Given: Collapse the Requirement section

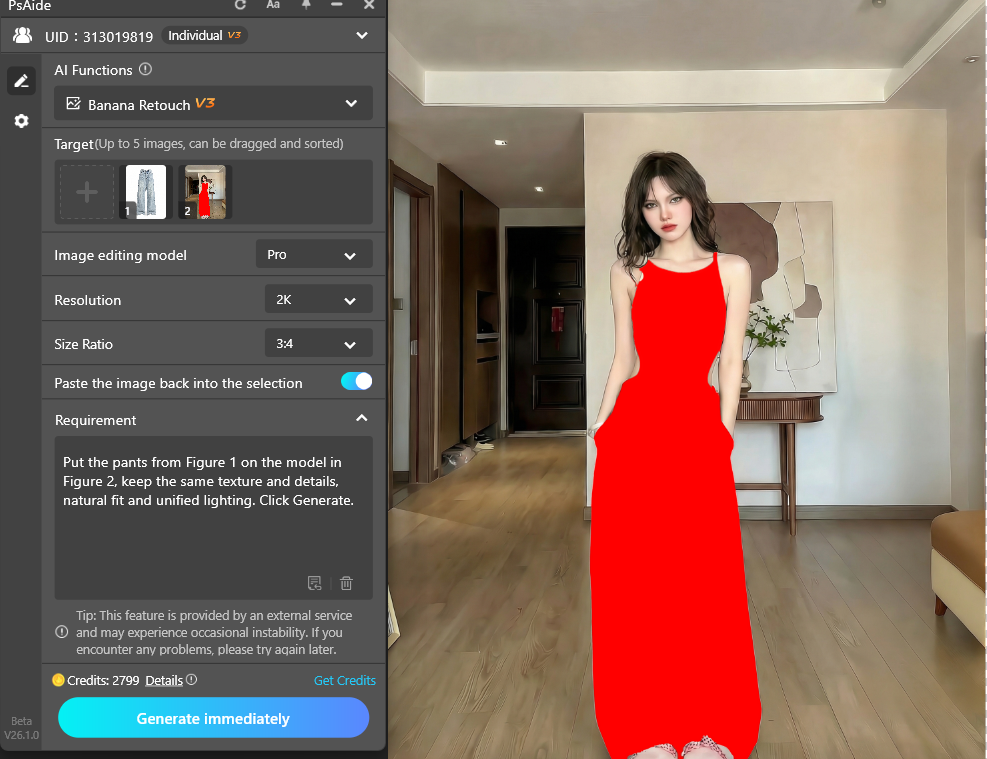Looking at the screenshot, I should pyautogui.click(x=362, y=419).
